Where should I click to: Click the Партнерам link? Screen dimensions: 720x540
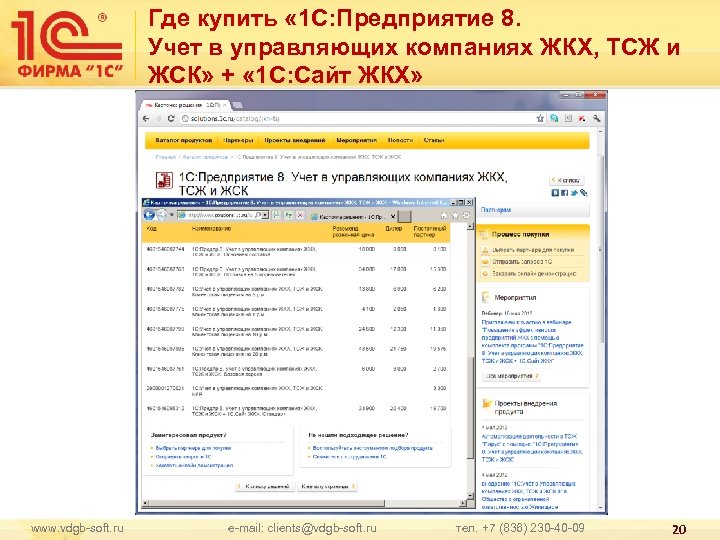[495, 210]
